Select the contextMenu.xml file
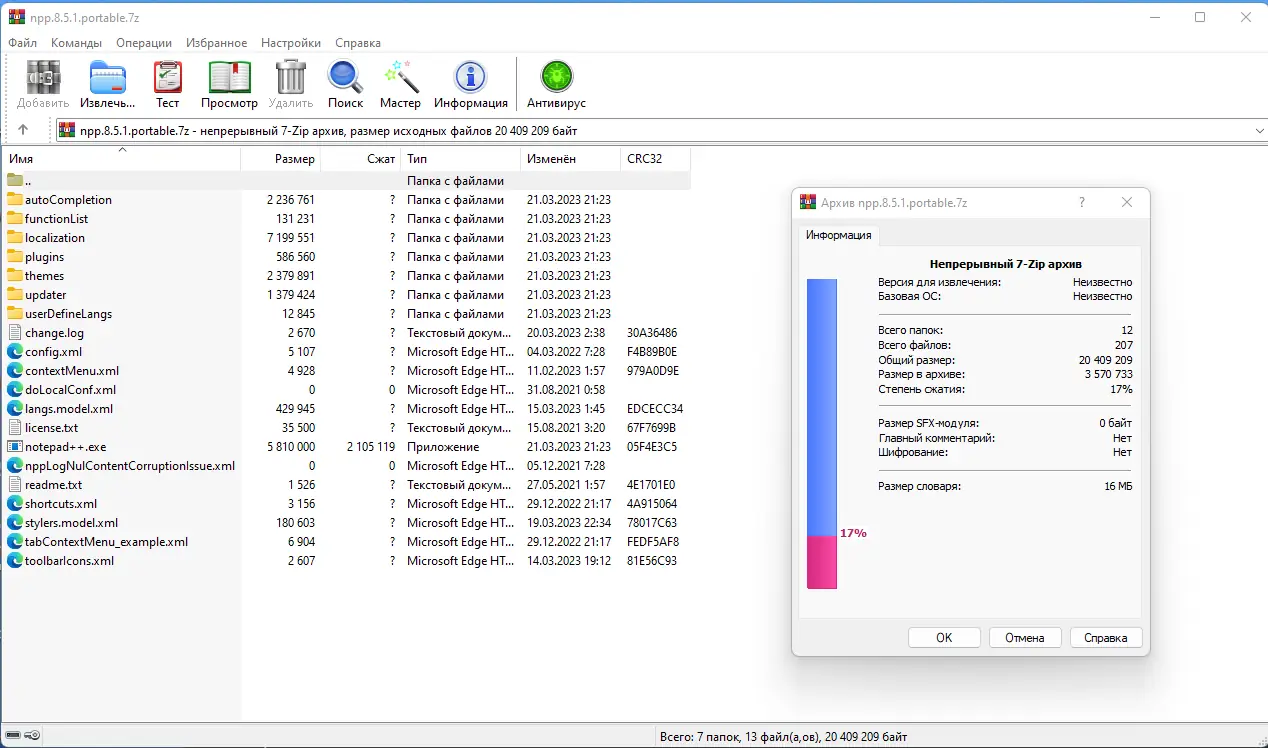Viewport: 1268px width, 748px height. pyautogui.click(x=72, y=370)
